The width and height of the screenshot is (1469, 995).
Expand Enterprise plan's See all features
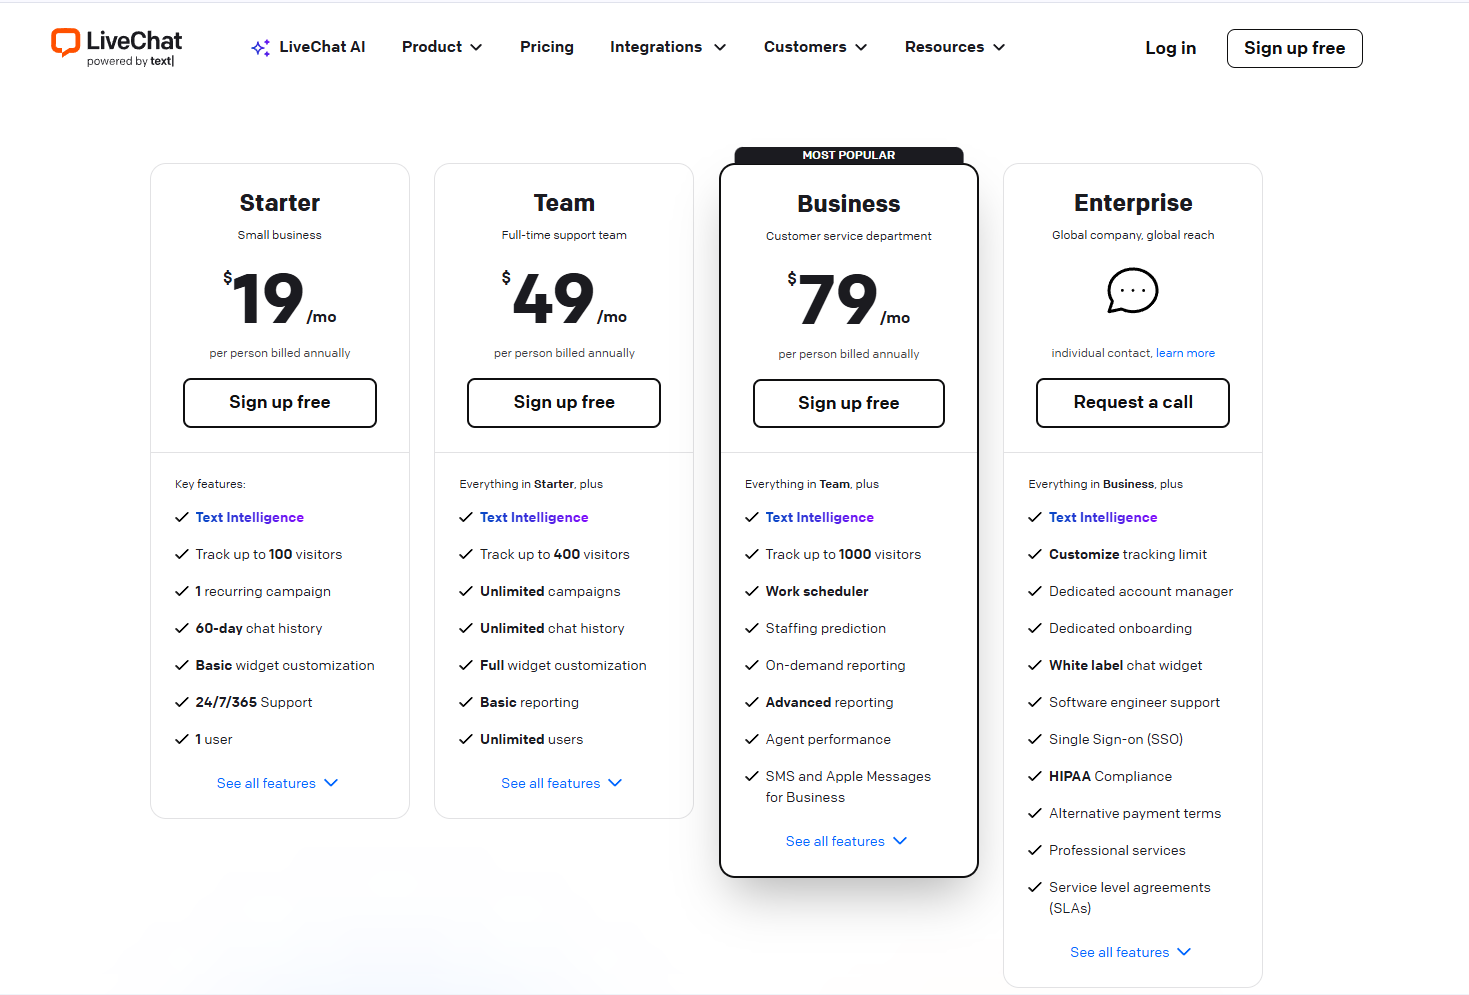click(1130, 952)
